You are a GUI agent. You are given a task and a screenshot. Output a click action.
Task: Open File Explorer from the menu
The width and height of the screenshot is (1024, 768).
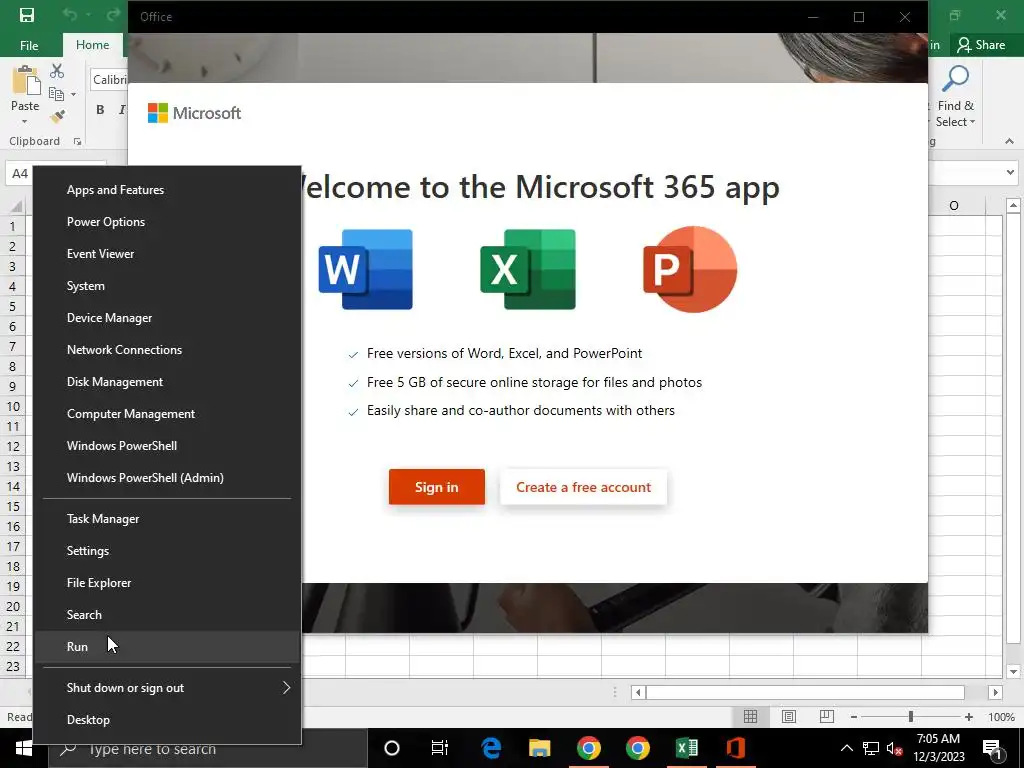coord(167,583)
